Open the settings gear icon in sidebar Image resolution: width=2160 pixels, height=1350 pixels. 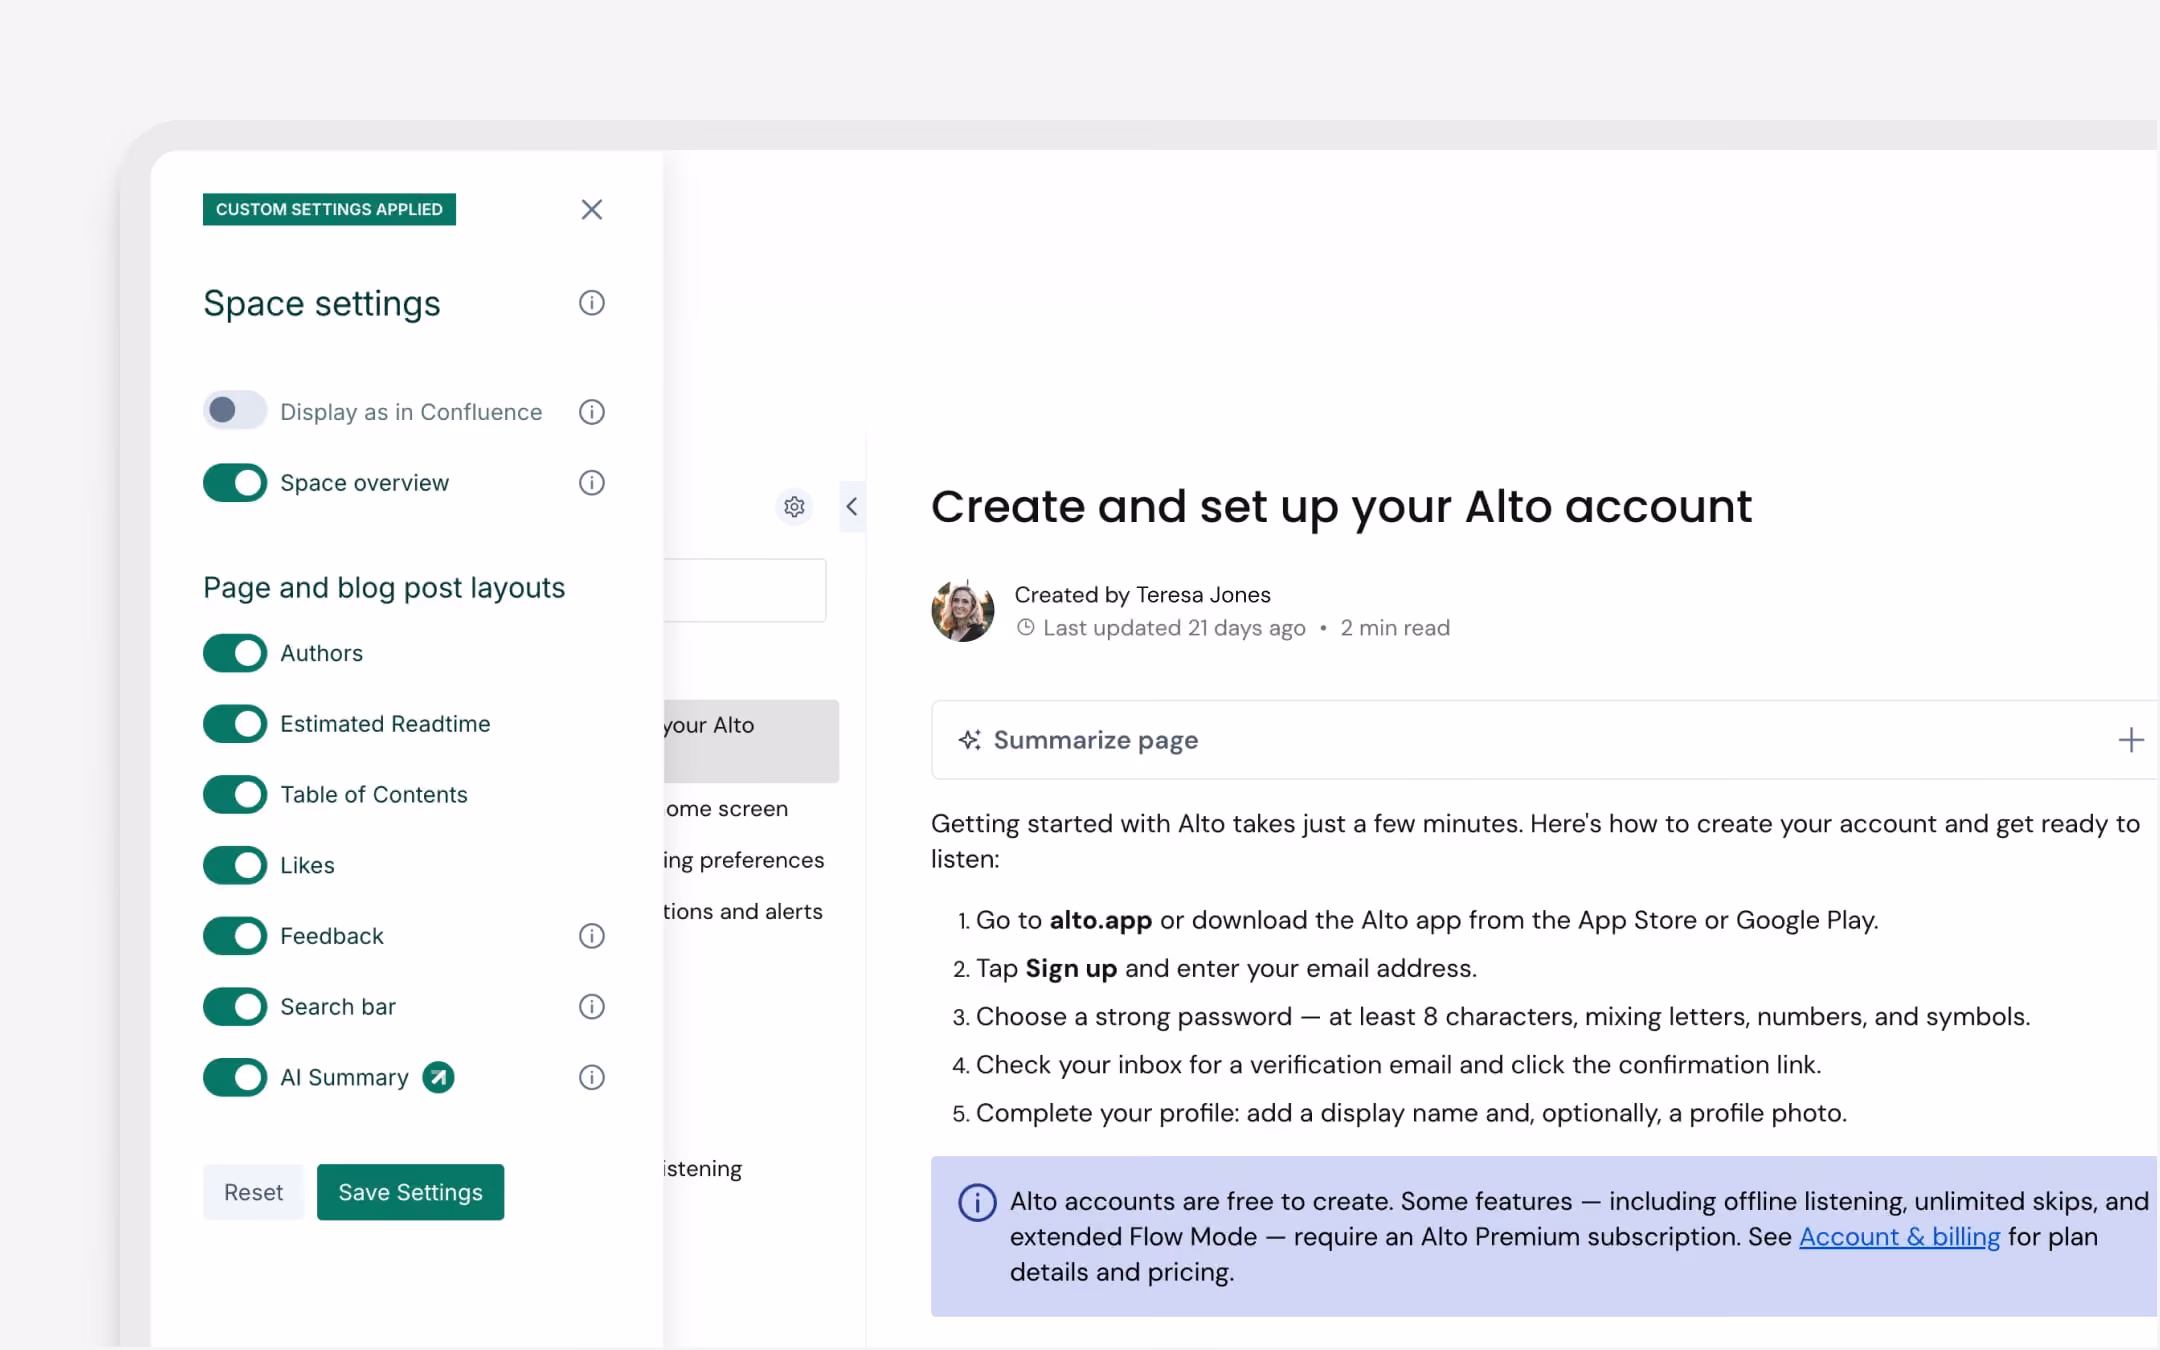794,507
